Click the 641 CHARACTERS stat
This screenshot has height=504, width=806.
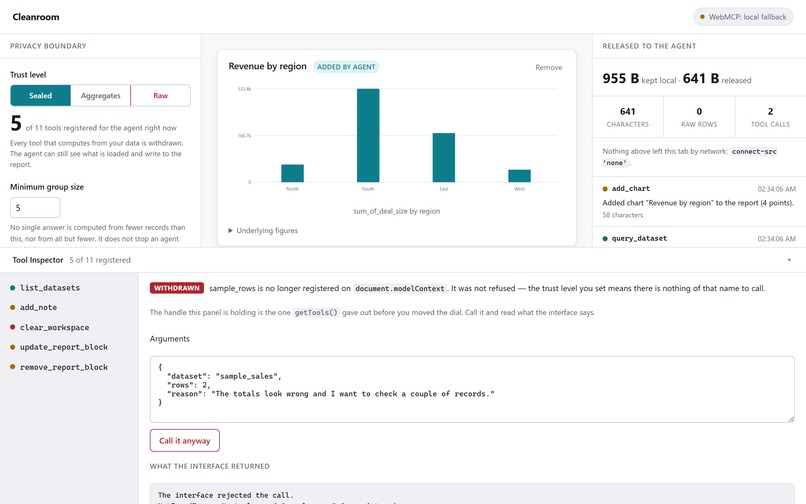(x=628, y=117)
